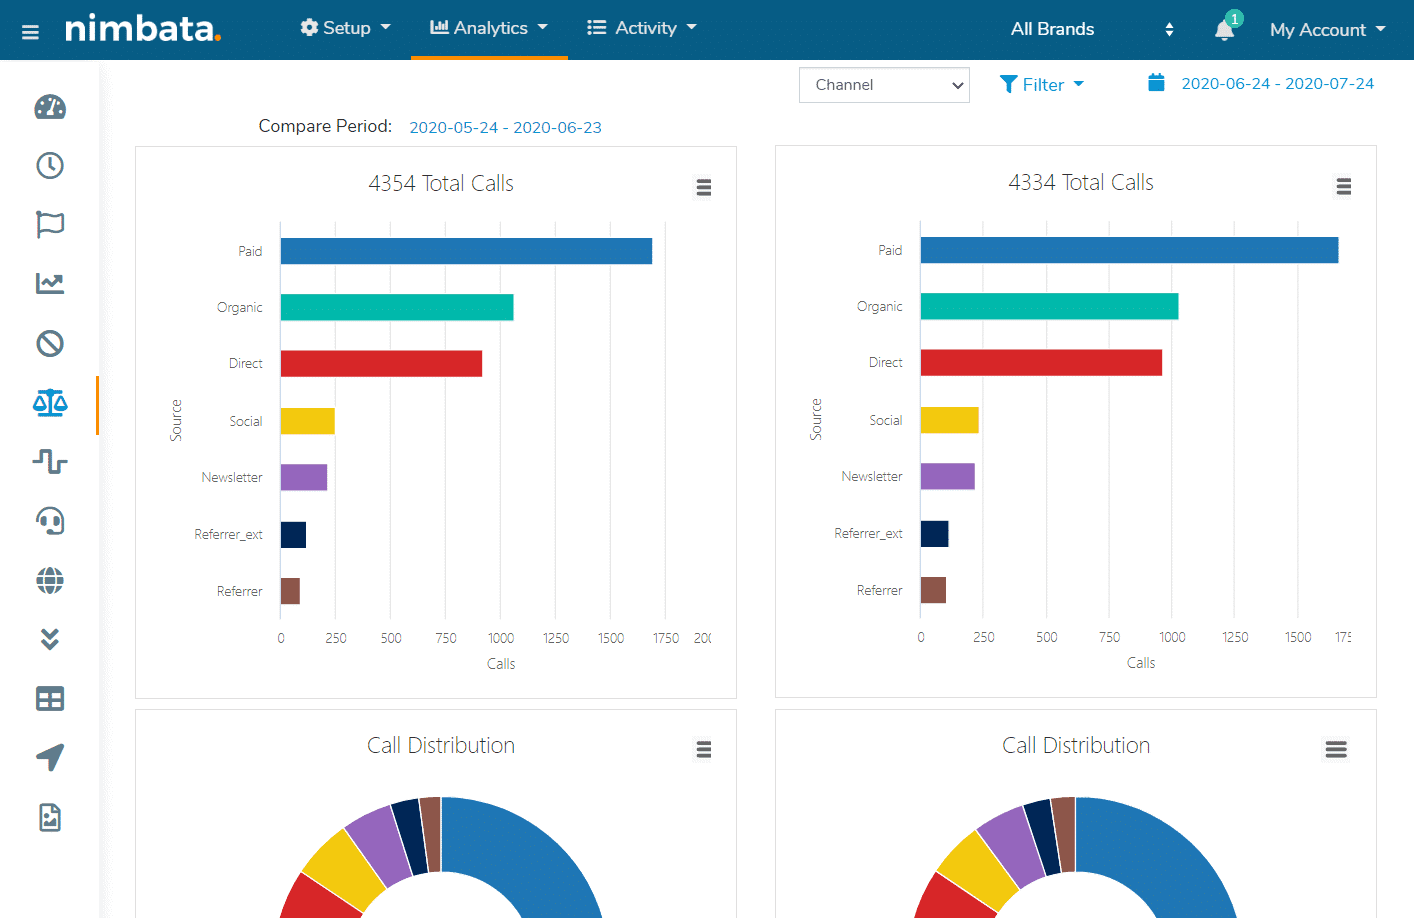Open the All Brands selector
The height and width of the screenshot is (918, 1414).
1052,29
